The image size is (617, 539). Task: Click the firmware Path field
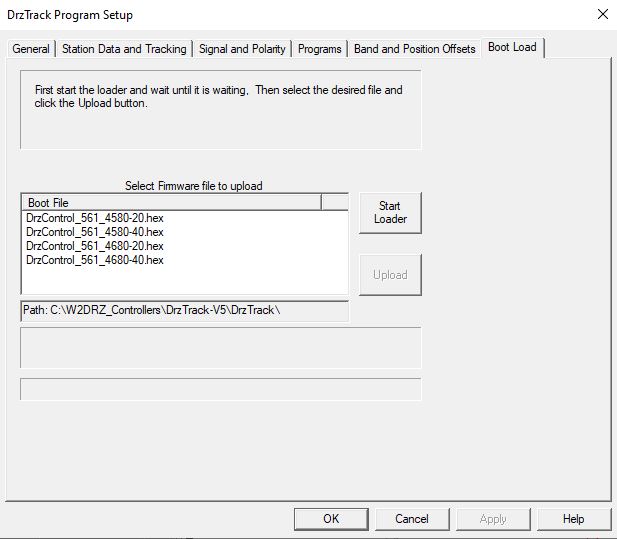tap(185, 311)
